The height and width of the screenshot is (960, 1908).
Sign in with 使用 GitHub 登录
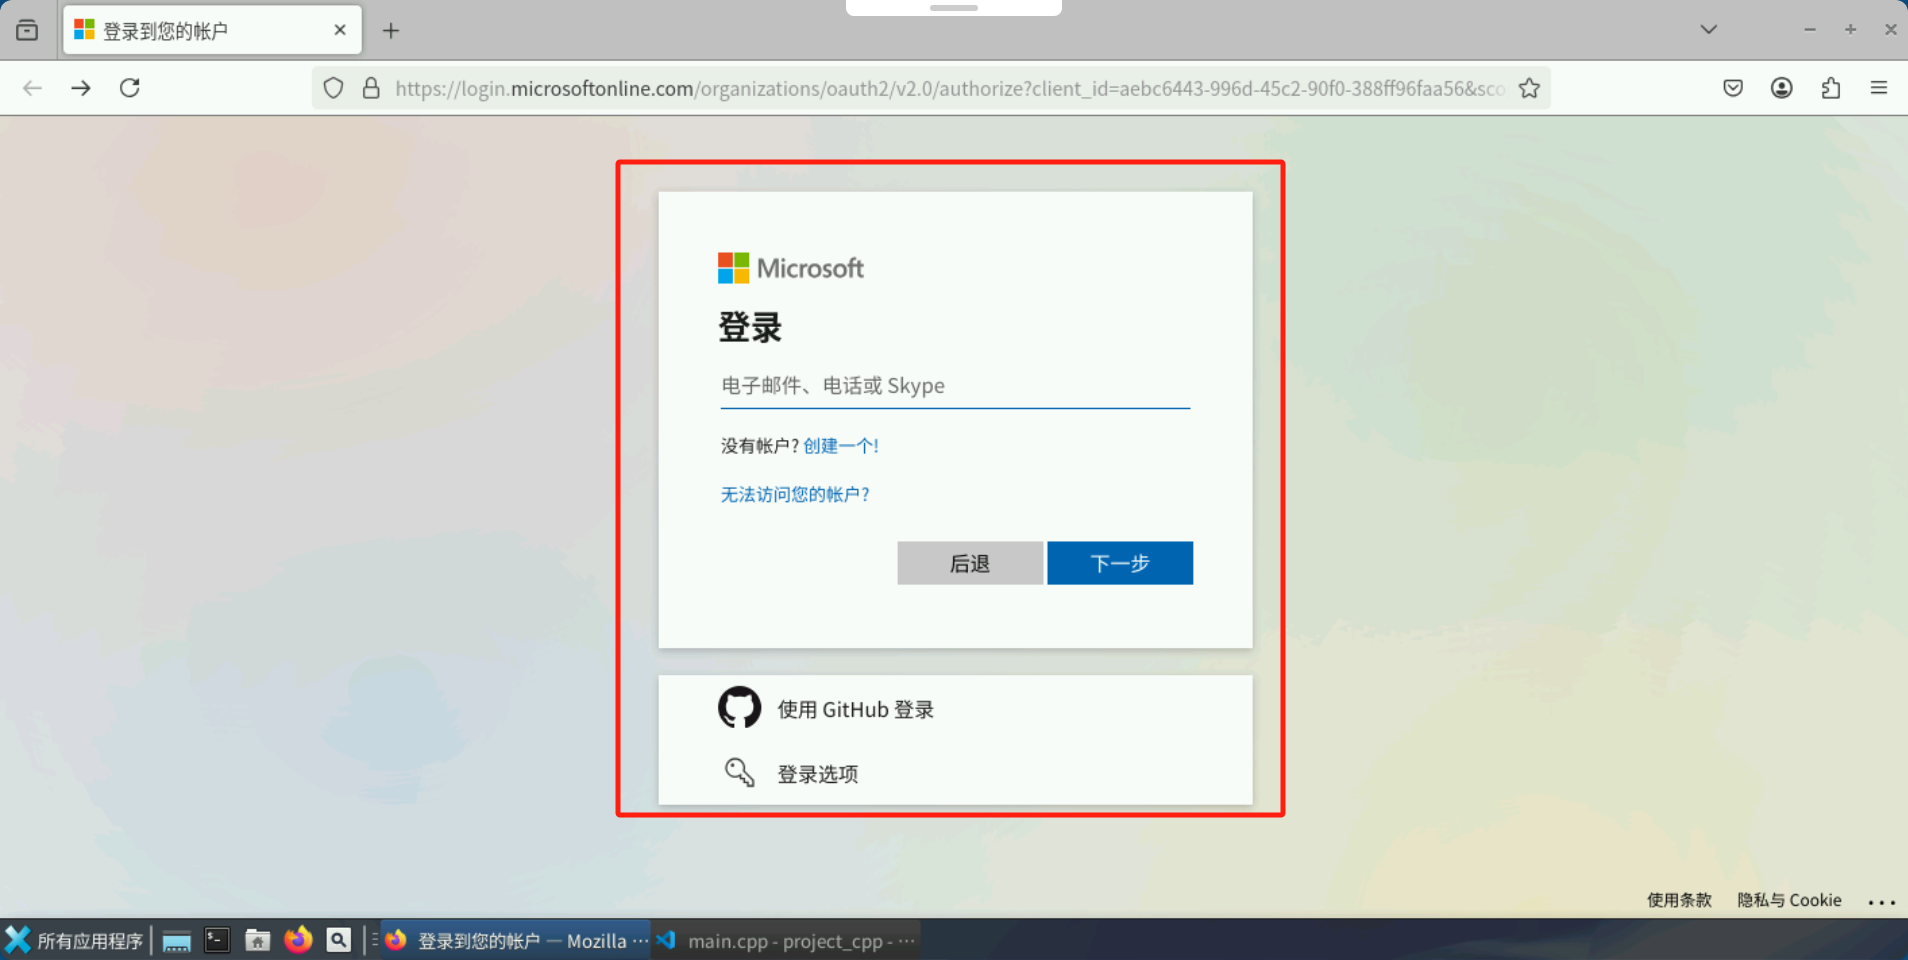coord(955,709)
